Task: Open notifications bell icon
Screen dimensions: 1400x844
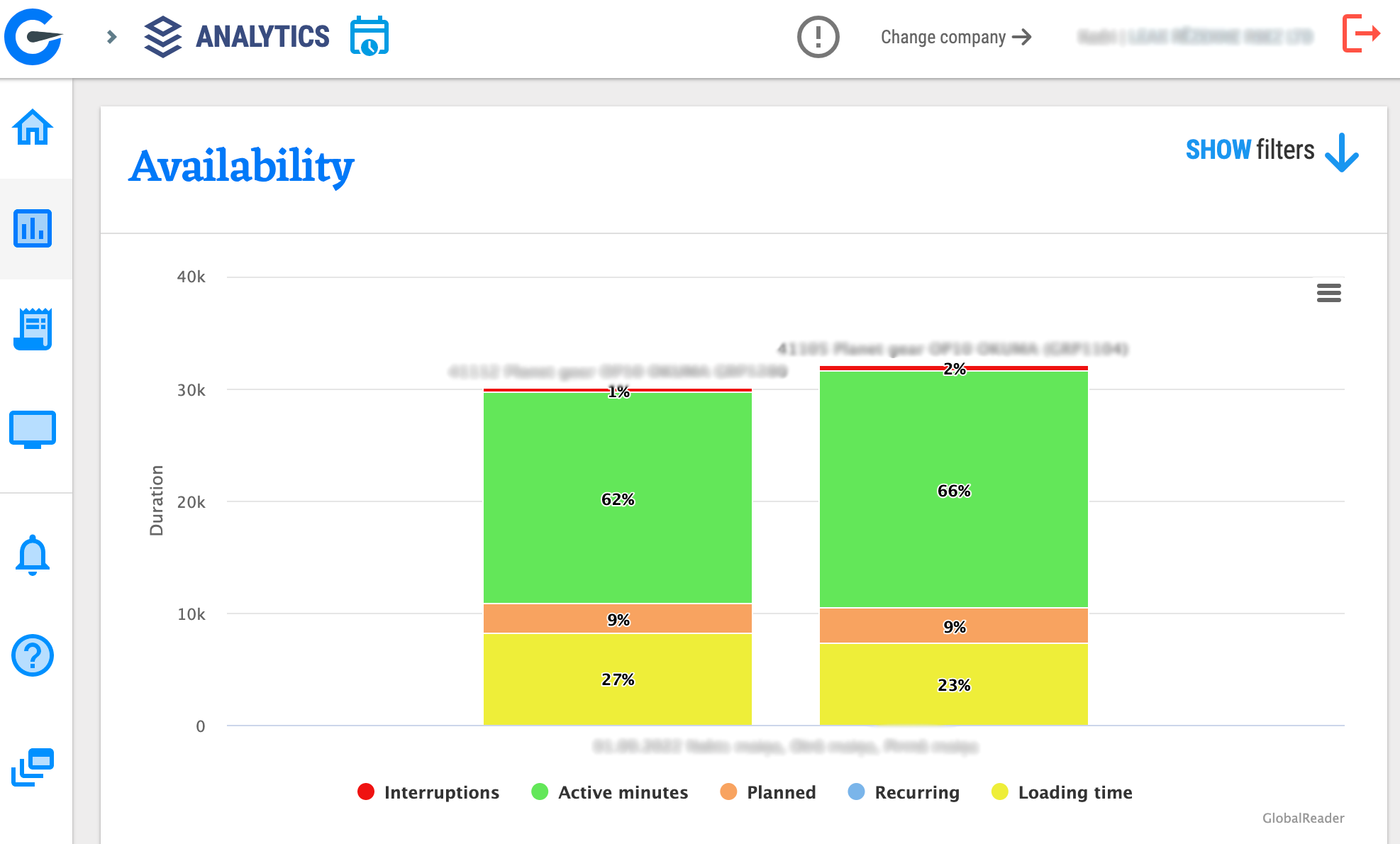Action: [x=33, y=554]
